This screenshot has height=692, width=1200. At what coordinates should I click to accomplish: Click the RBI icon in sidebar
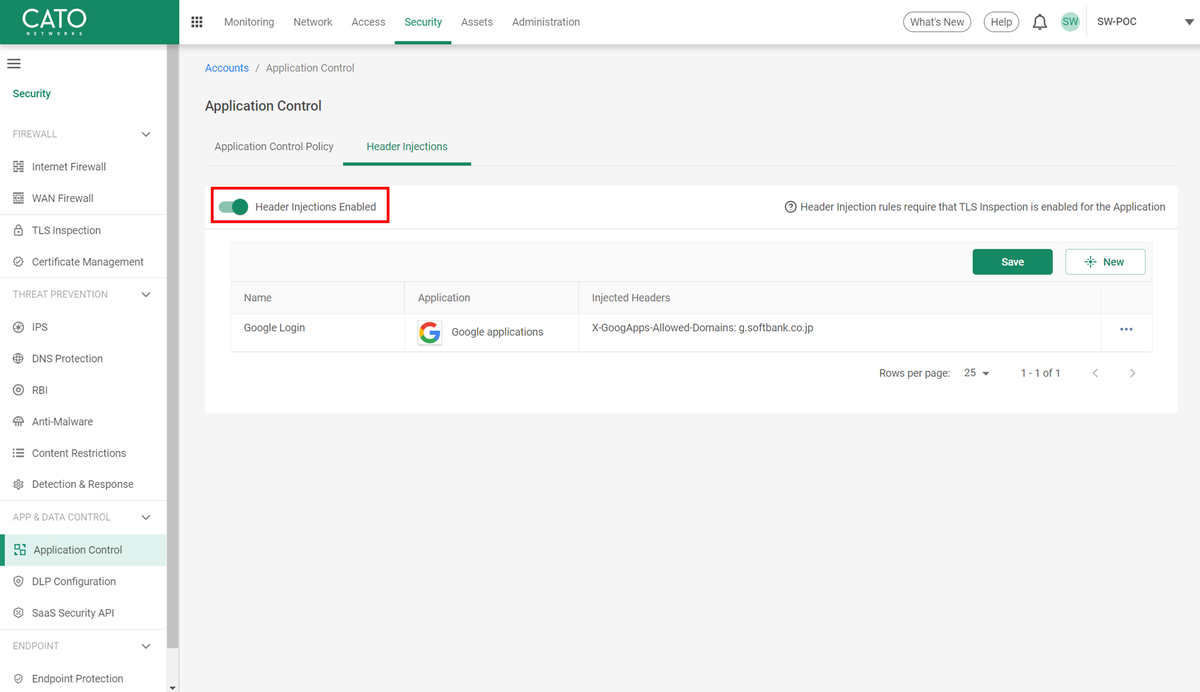pyautogui.click(x=18, y=390)
